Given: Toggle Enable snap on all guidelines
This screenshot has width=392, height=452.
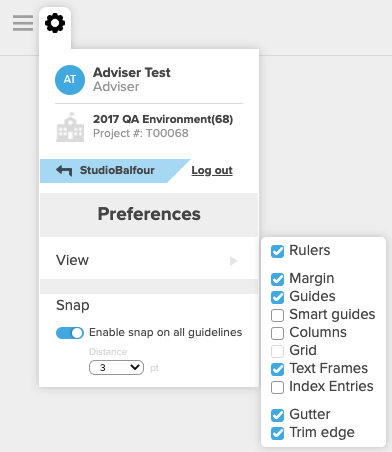Looking at the screenshot, I should click(70, 333).
